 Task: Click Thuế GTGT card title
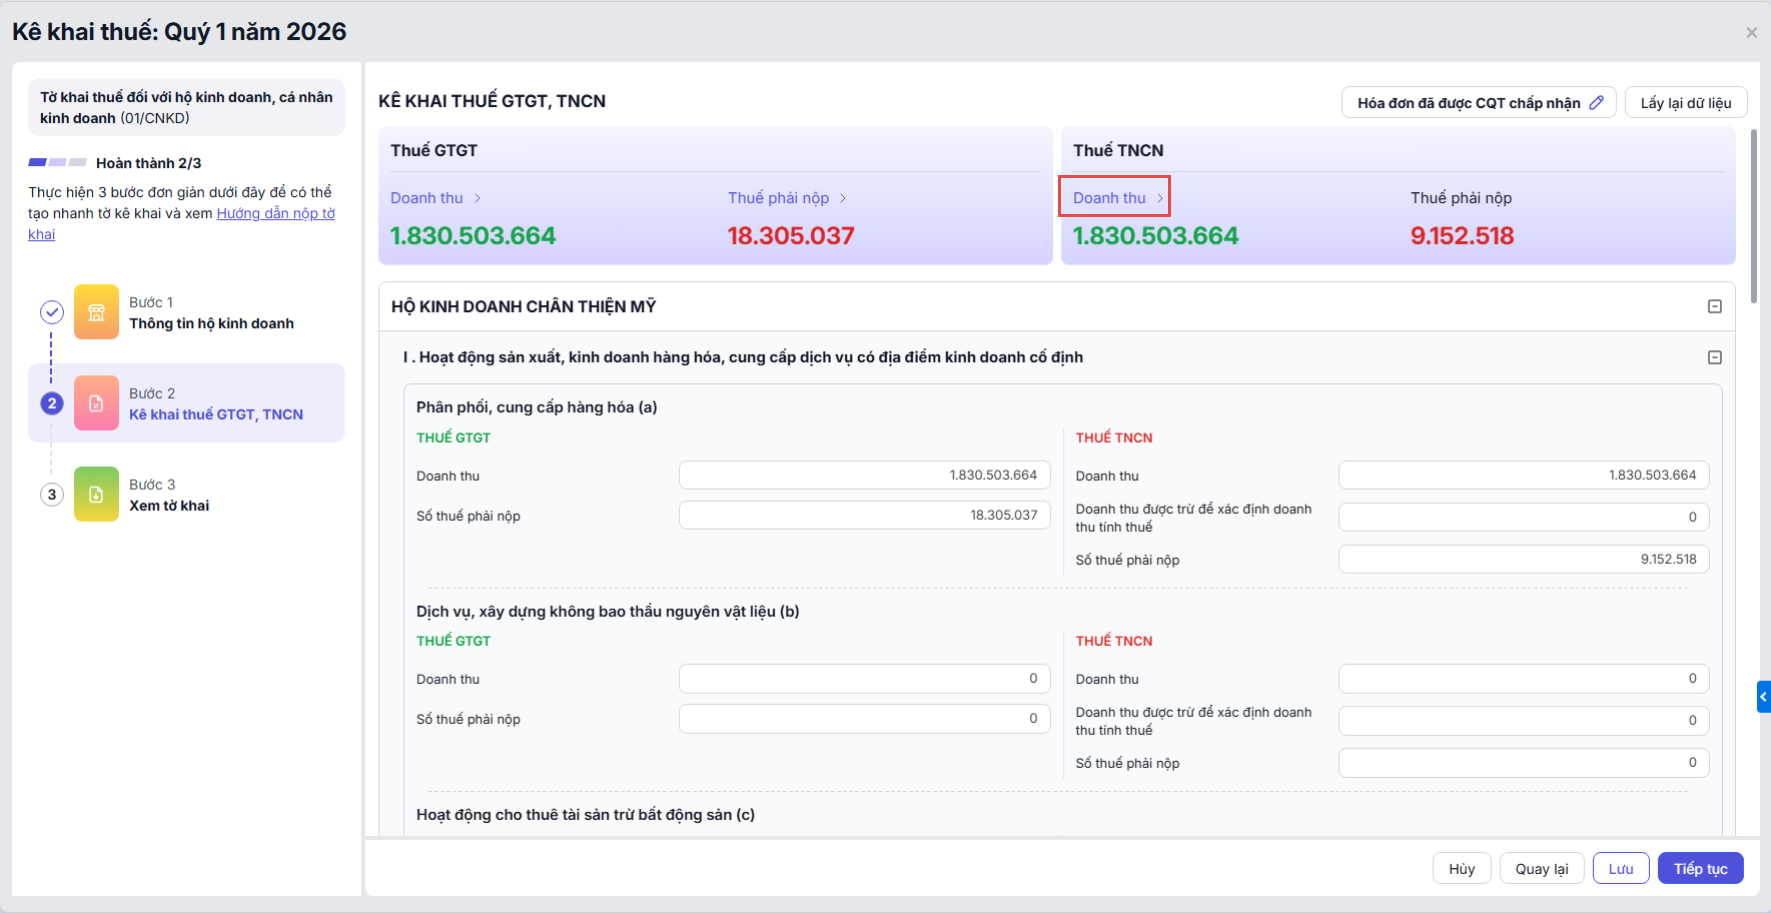[x=434, y=150]
